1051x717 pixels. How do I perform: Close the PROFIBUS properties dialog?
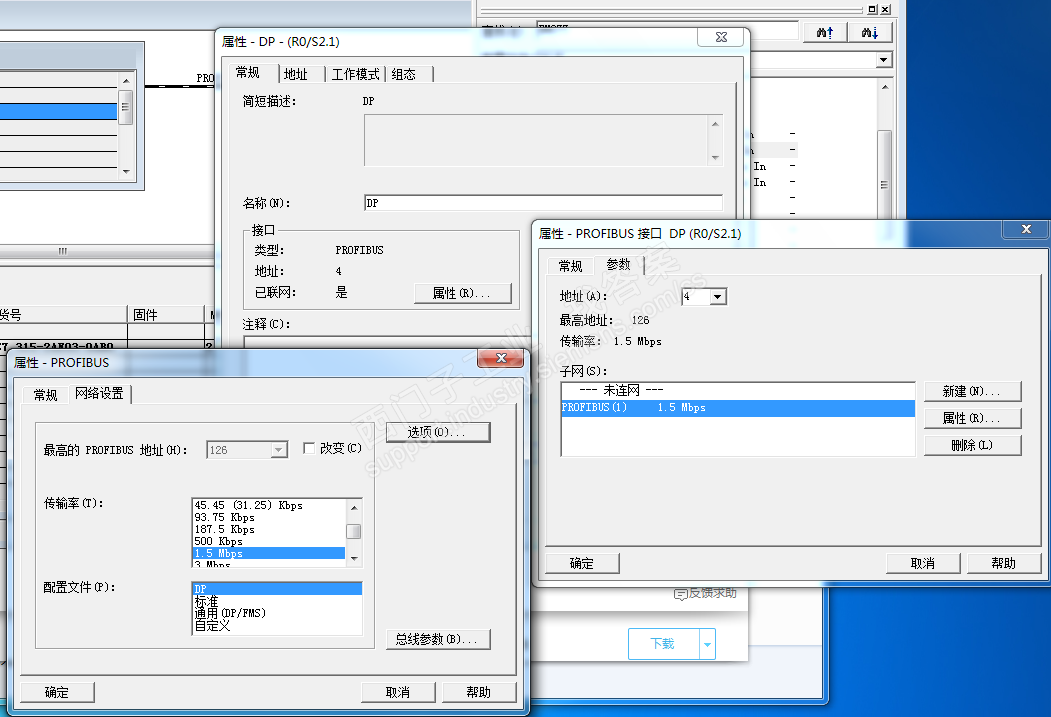point(501,358)
